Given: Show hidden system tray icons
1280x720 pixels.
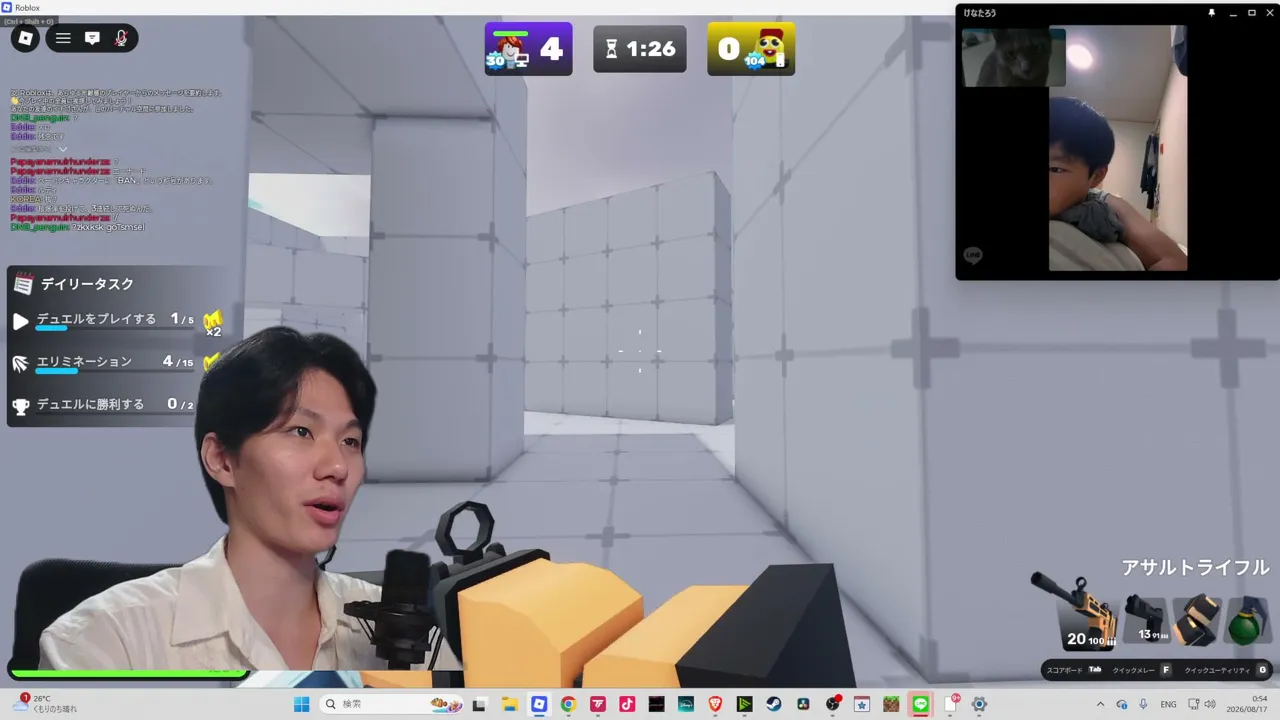Looking at the screenshot, I should (x=1101, y=704).
